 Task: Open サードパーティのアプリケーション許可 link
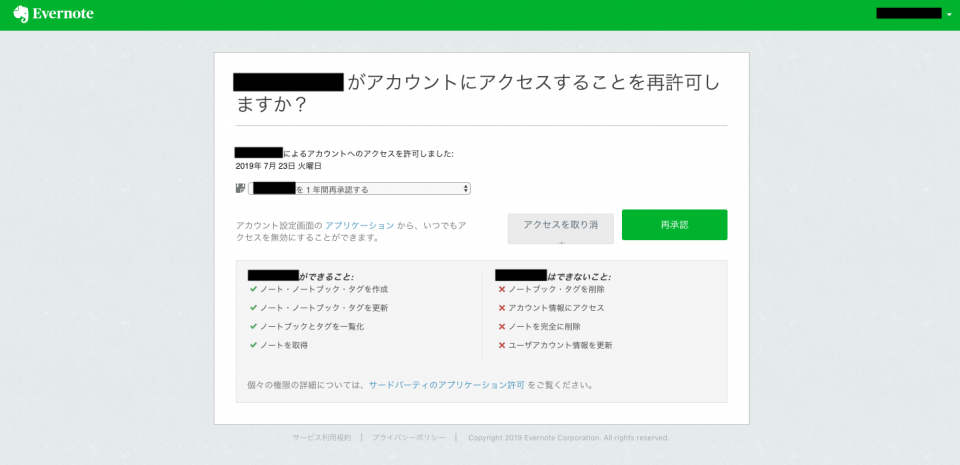click(446, 385)
